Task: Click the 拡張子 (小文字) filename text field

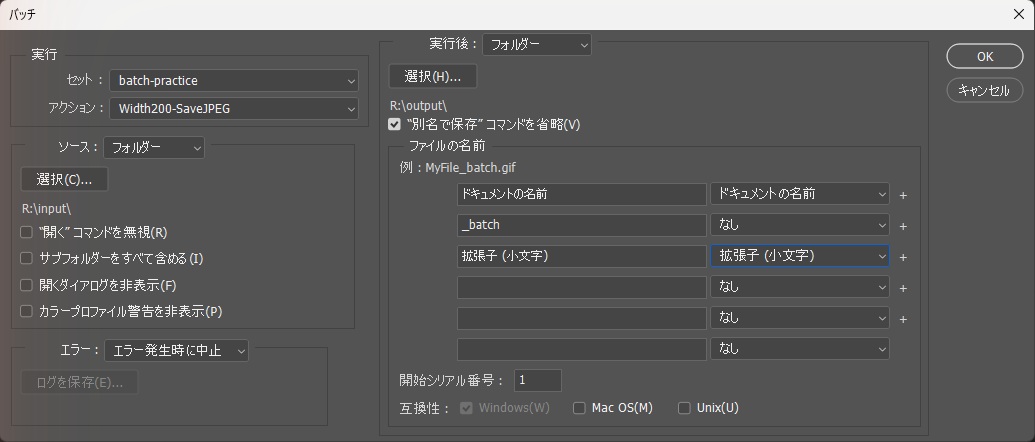Action: coord(582,256)
